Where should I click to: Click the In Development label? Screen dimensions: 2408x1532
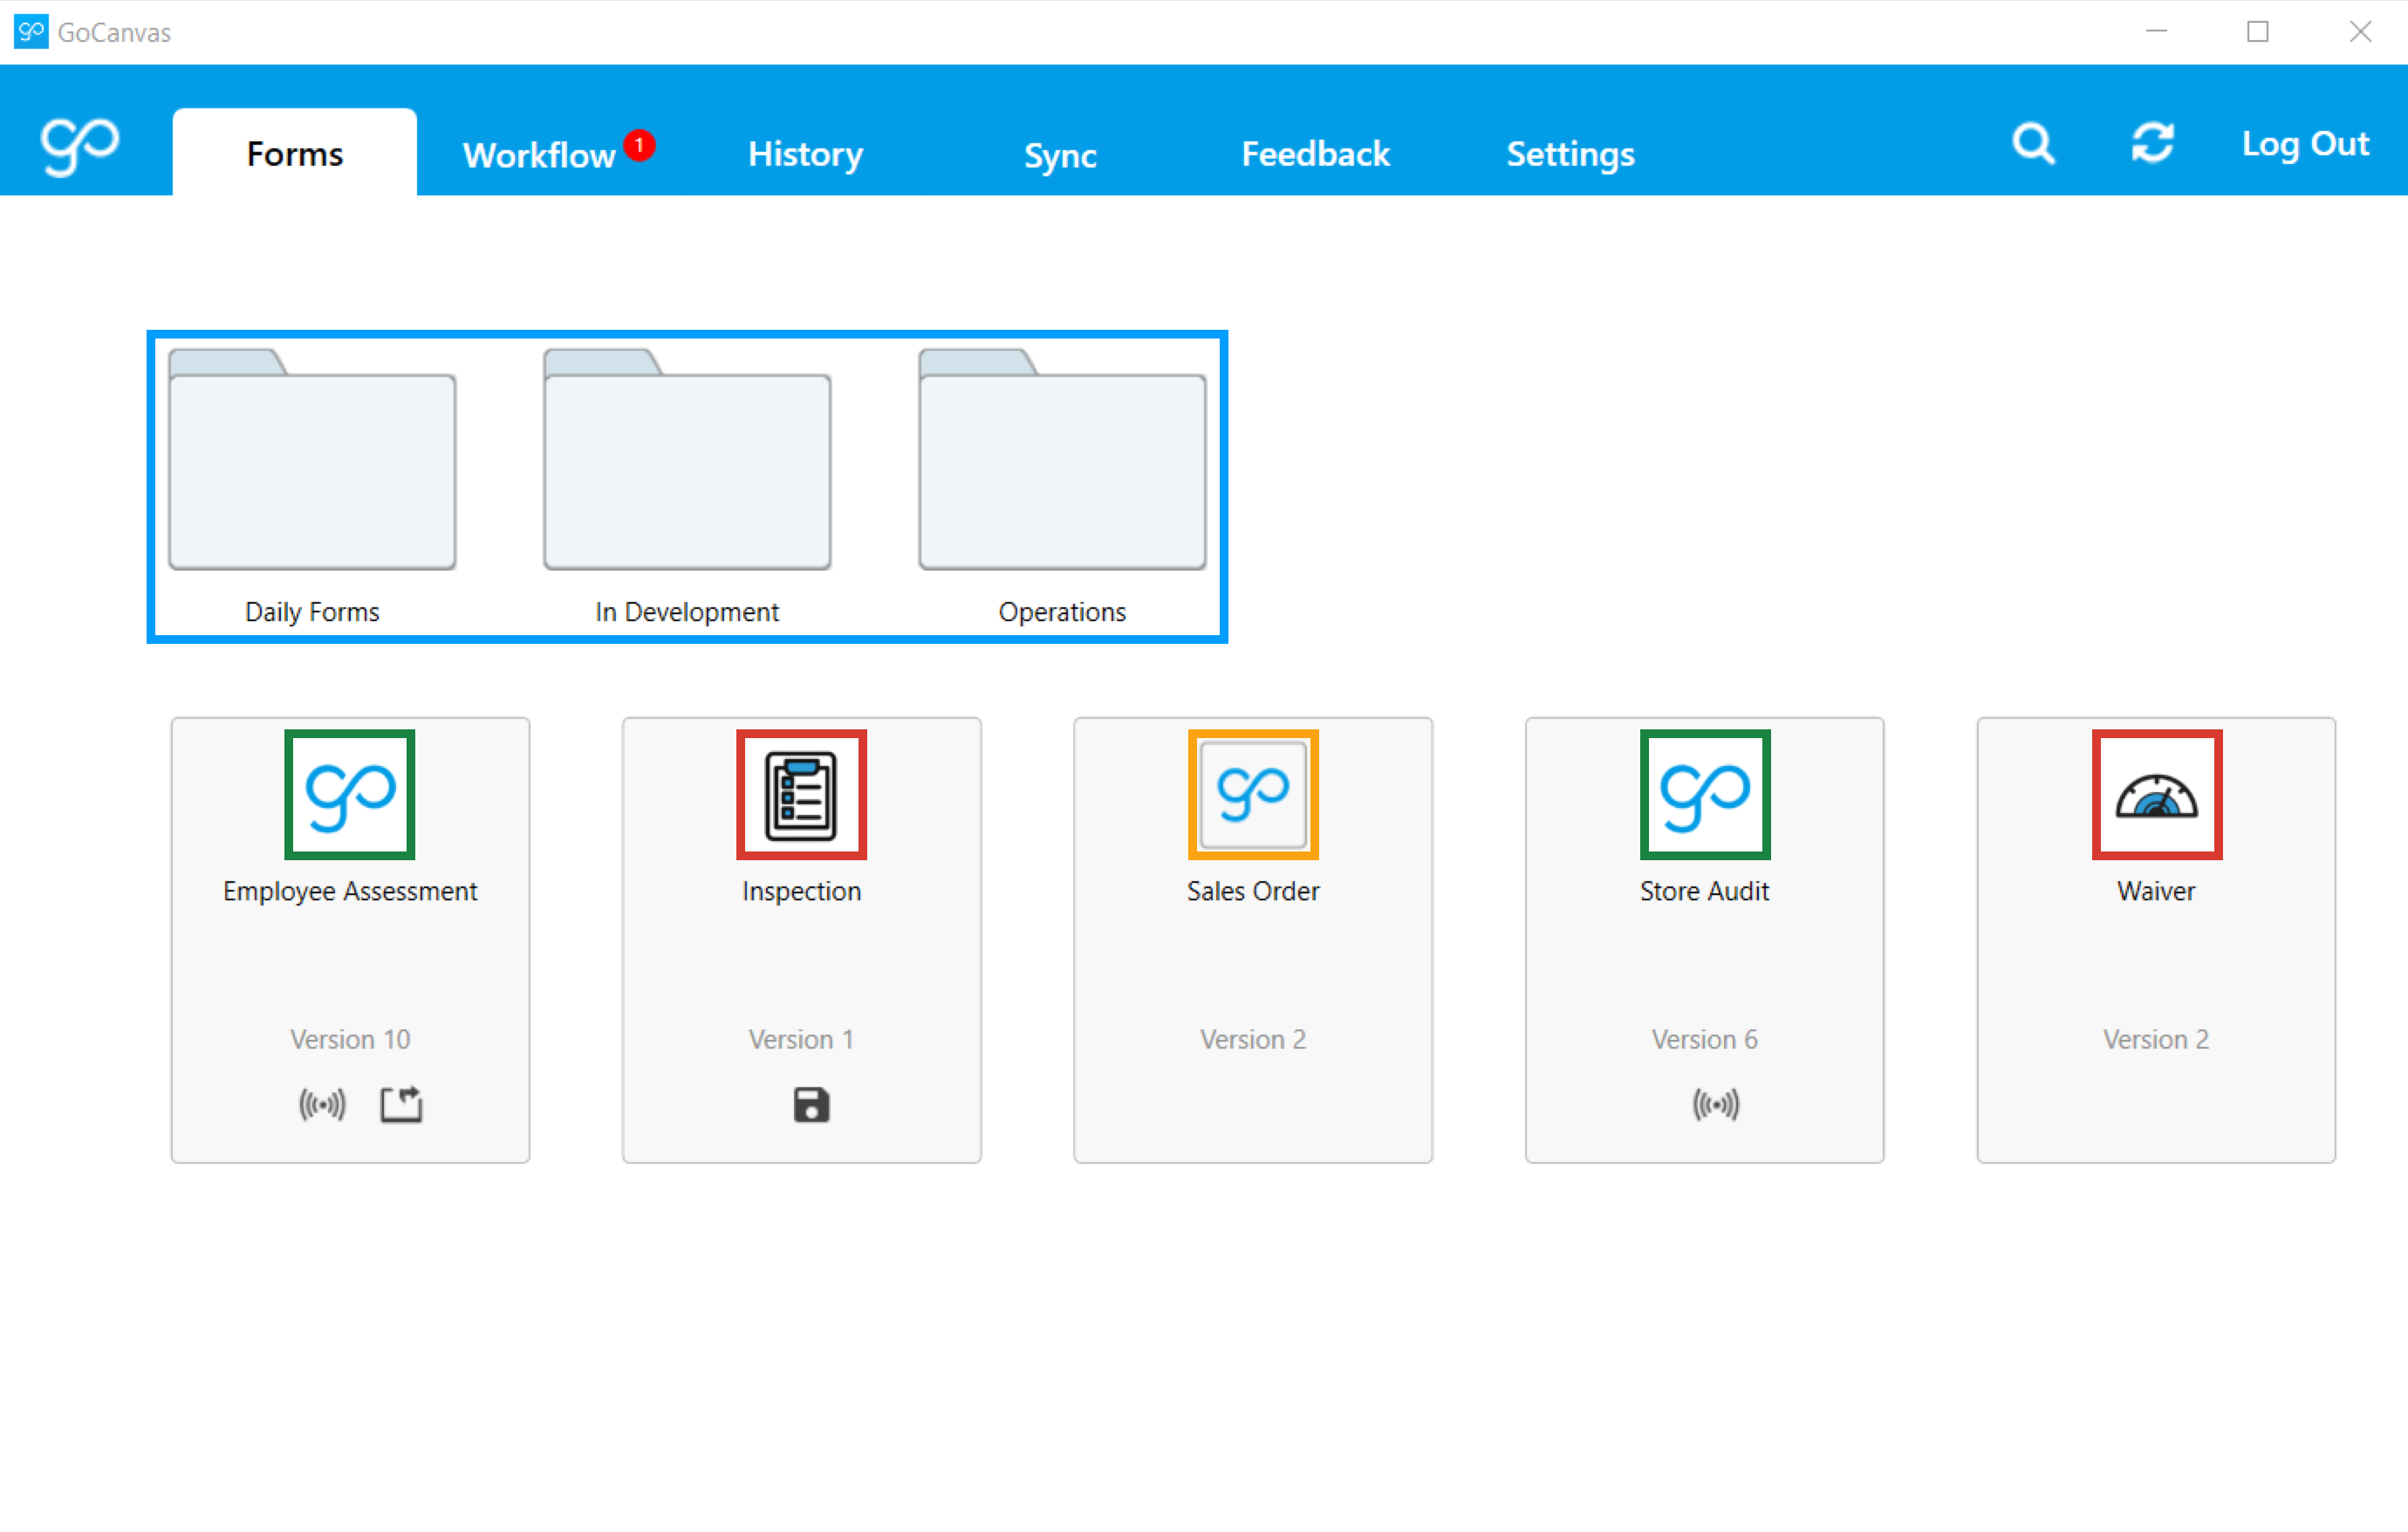[687, 612]
